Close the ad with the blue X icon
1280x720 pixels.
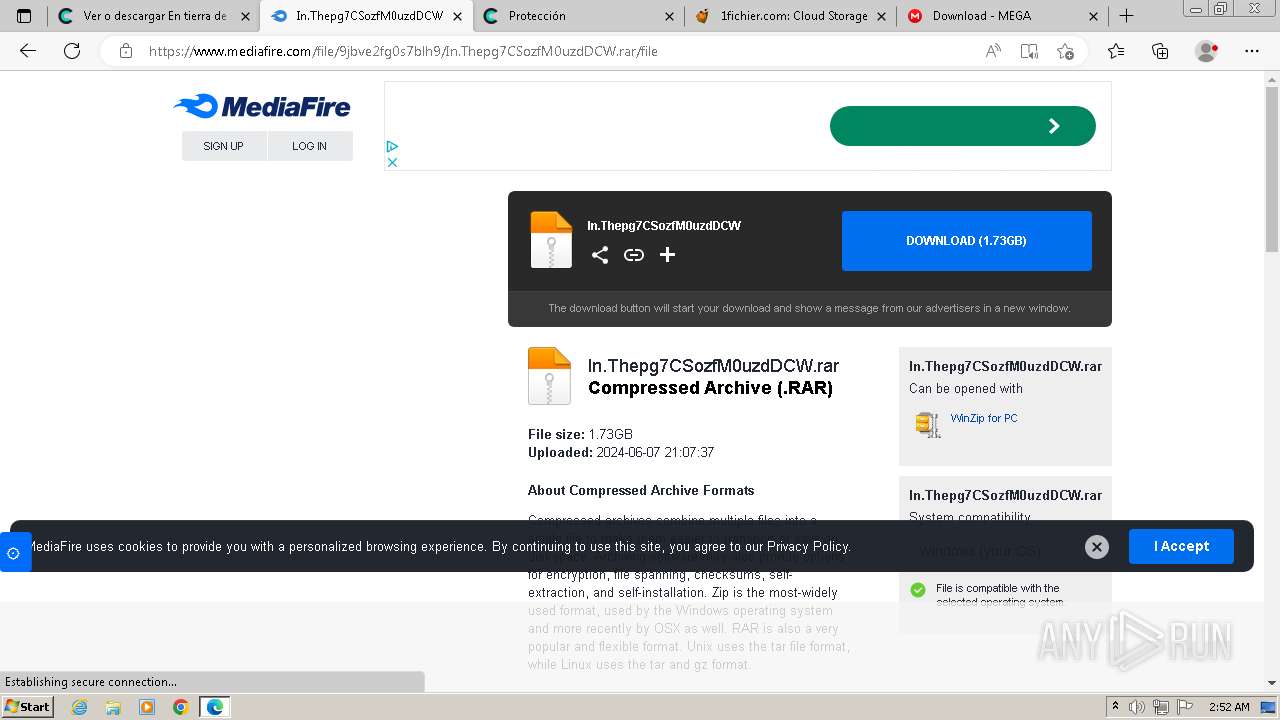[393, 162]
